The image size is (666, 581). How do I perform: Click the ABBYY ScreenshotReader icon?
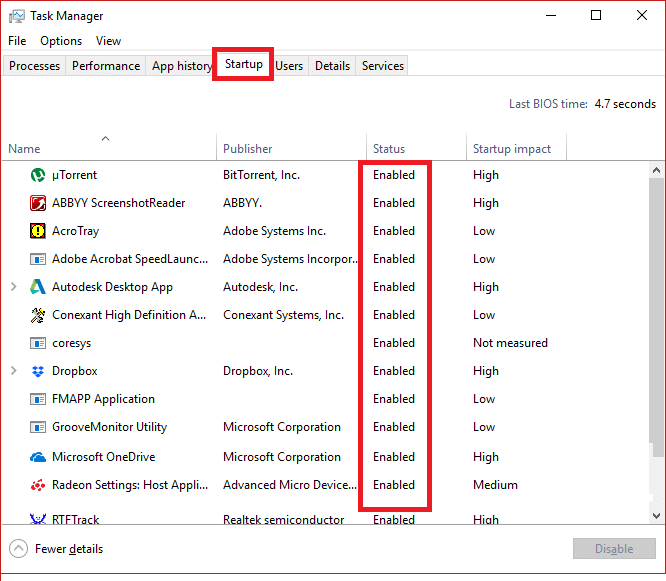pos(38,203)
